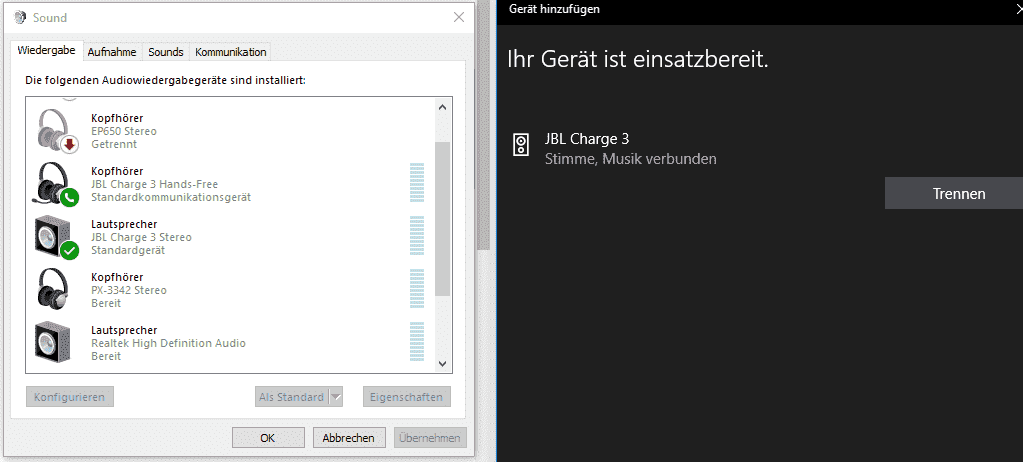Click the level meter of JBL Charge 3 Stereo

click(x=417, y=236)
